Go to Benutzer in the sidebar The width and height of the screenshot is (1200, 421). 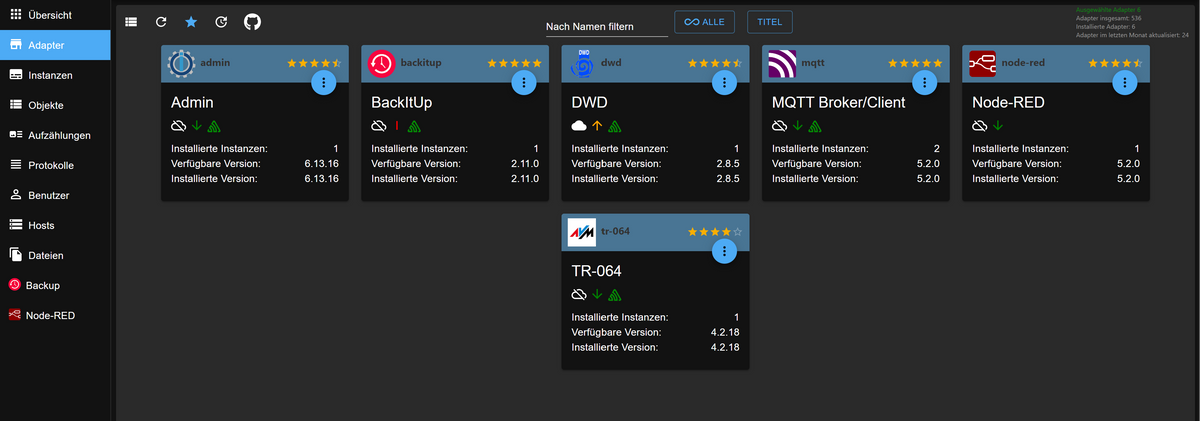click(x=55, y=195)
